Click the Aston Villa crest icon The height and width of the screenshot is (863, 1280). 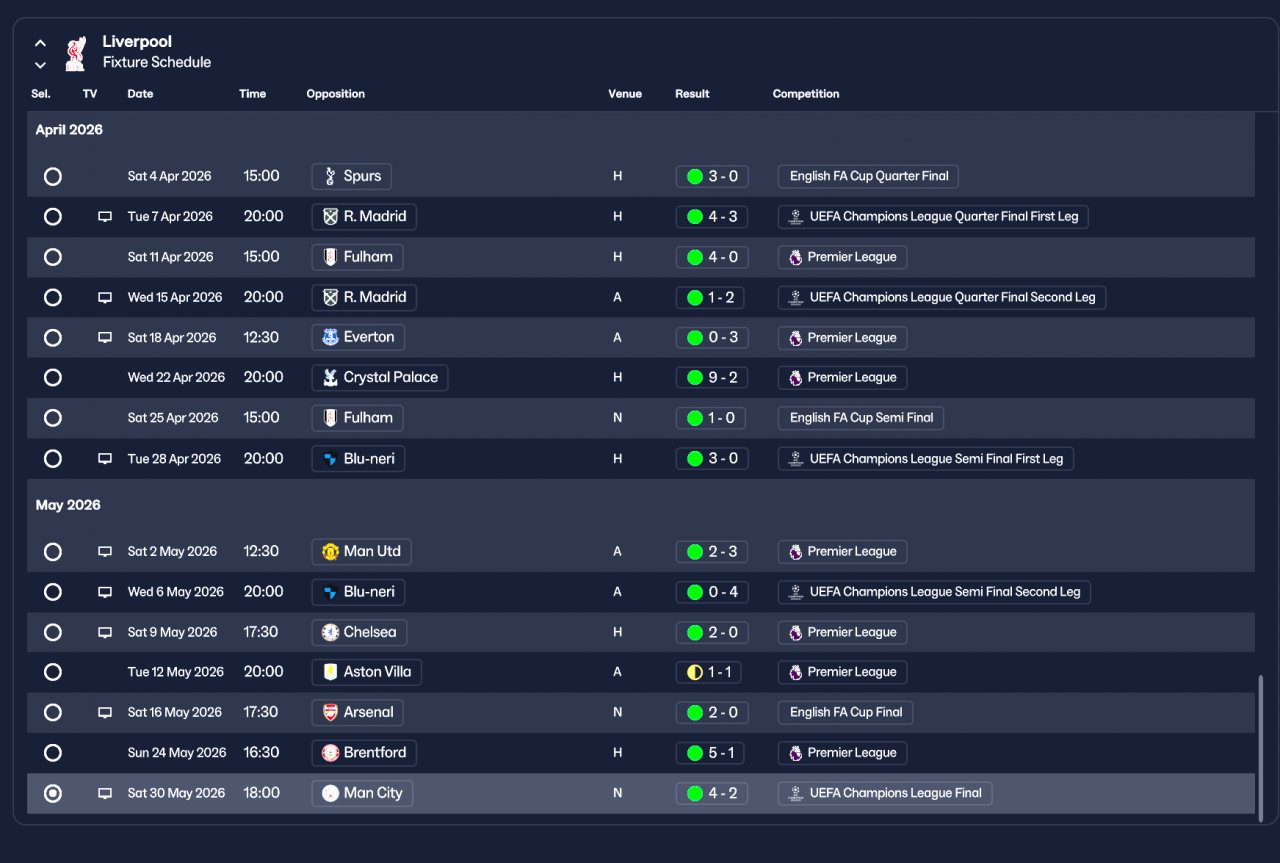(x=330, y=673)
